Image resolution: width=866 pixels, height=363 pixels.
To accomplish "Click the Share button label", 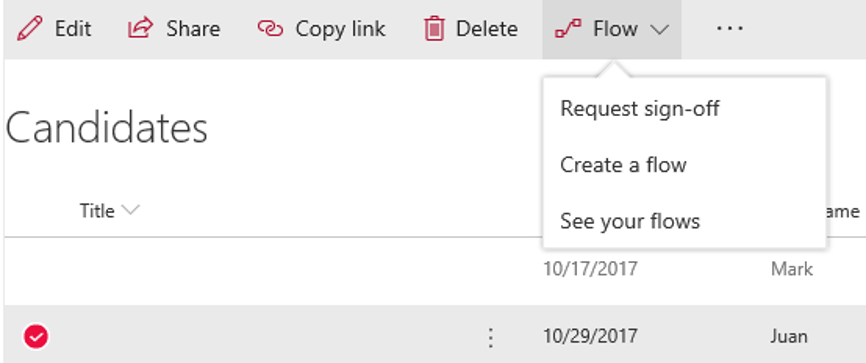I will click(x=193, y=29).
